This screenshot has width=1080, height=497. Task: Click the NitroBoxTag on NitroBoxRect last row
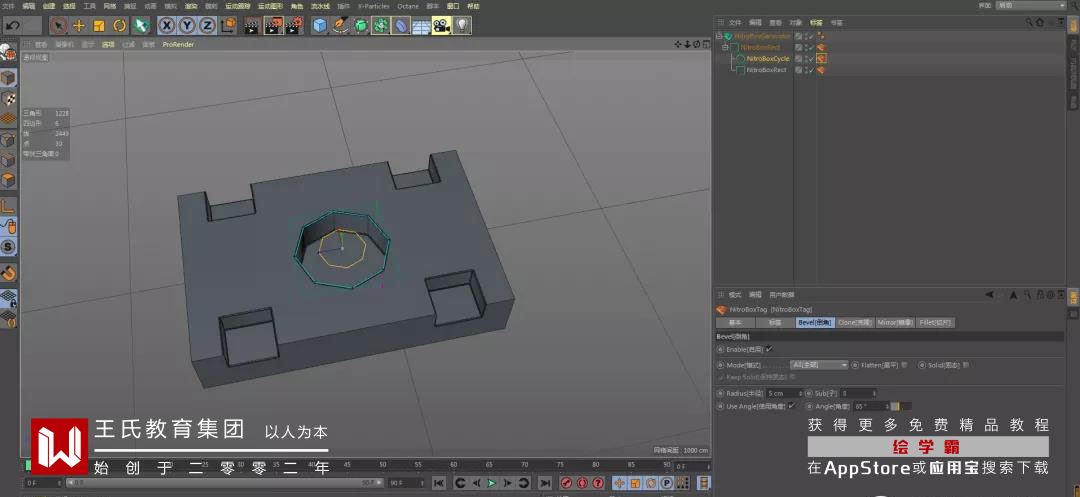(821, 70)
